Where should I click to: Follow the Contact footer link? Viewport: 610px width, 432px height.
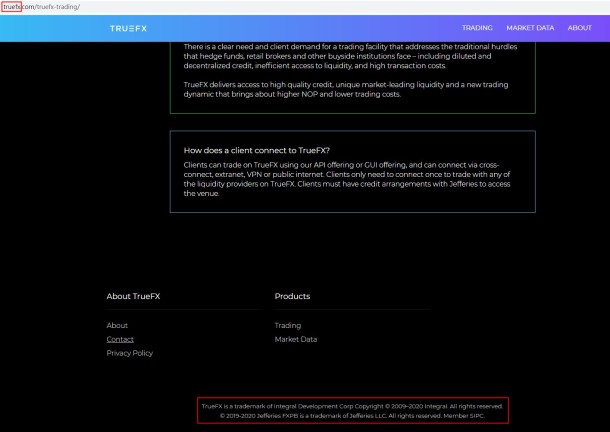(120, 339)
